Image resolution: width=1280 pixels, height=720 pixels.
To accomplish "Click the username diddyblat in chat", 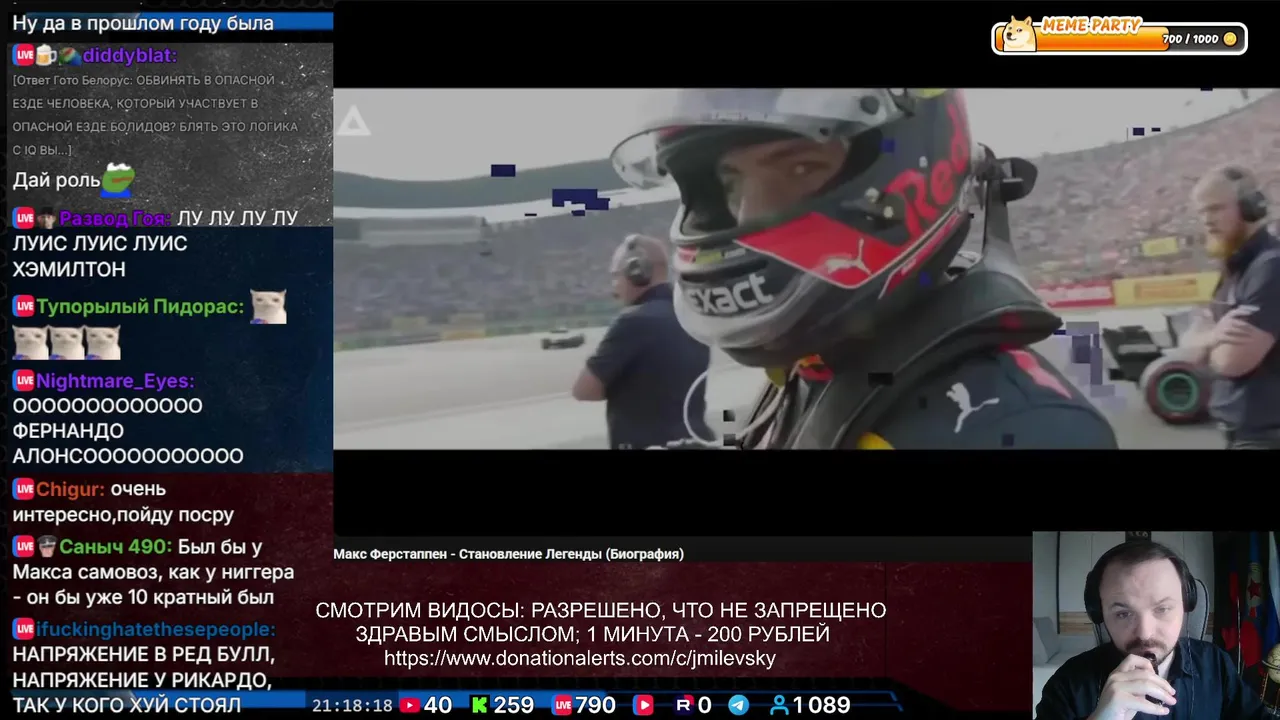I will pyautogui.click(x=129, y=55).
